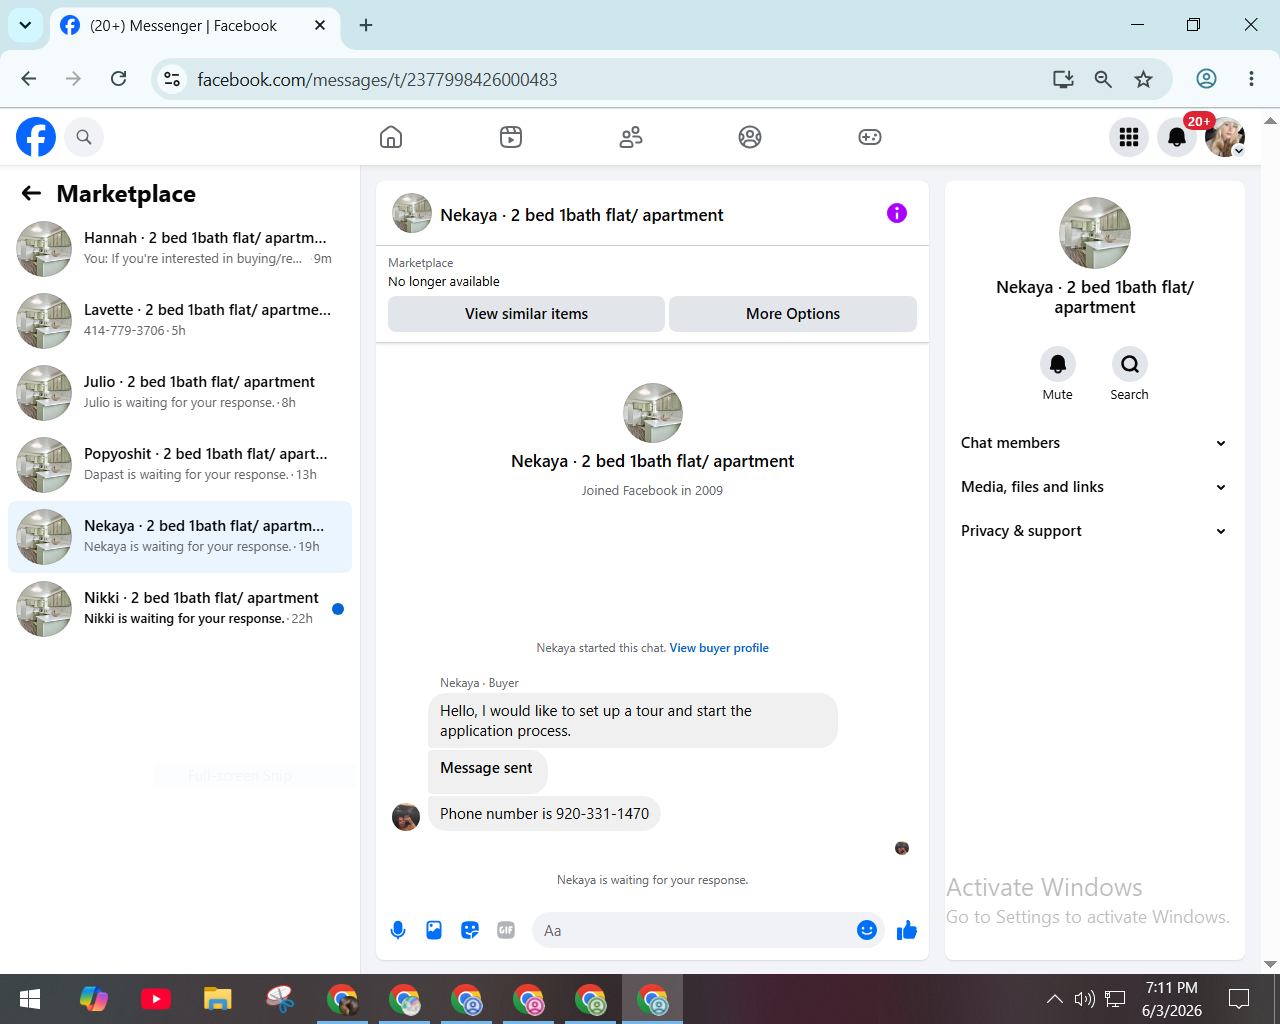
Task: Click More Options button
Action: tap(793, 314)
